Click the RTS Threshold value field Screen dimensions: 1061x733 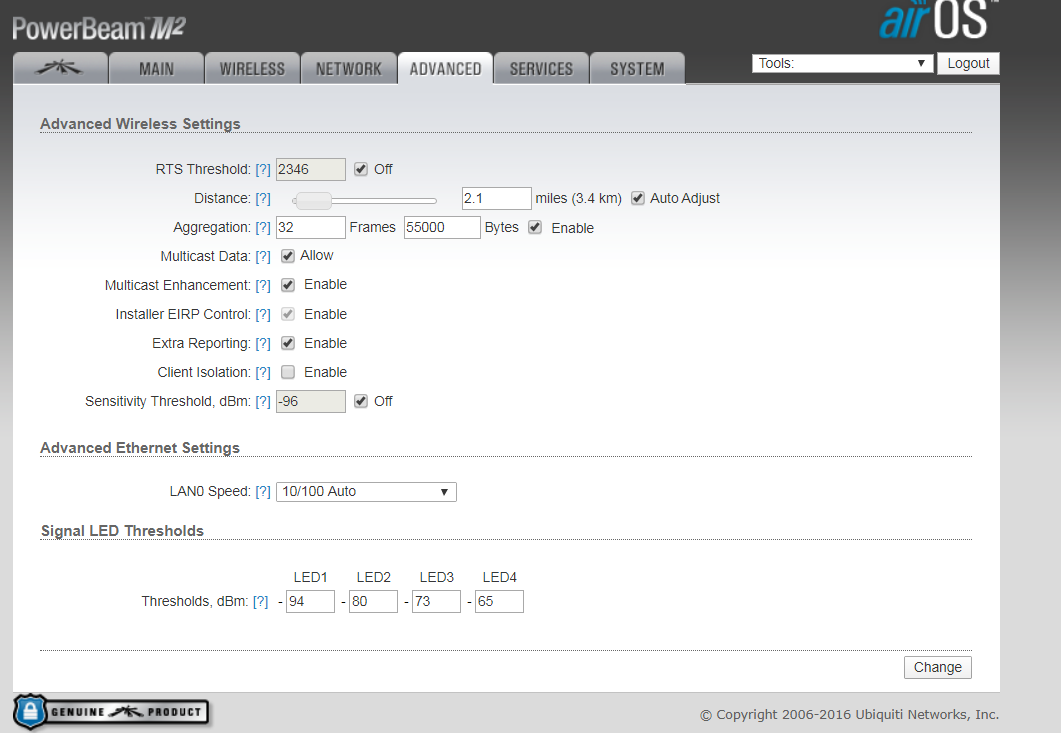tap(311, 169)
